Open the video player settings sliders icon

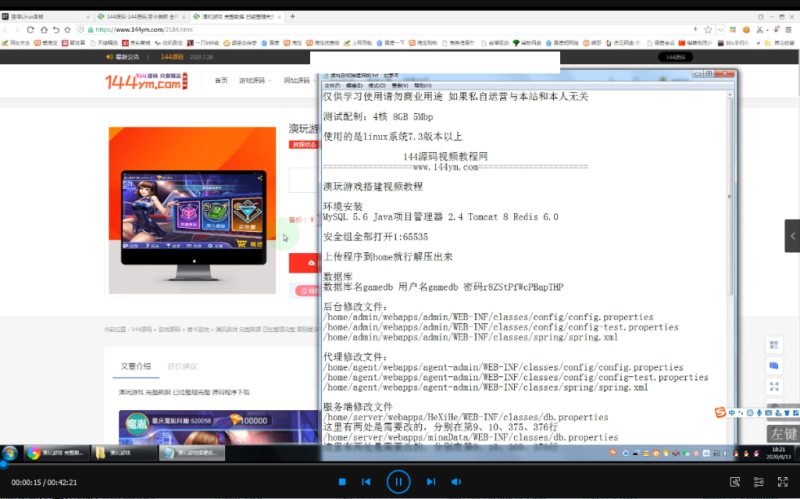(x=759, y=482)
